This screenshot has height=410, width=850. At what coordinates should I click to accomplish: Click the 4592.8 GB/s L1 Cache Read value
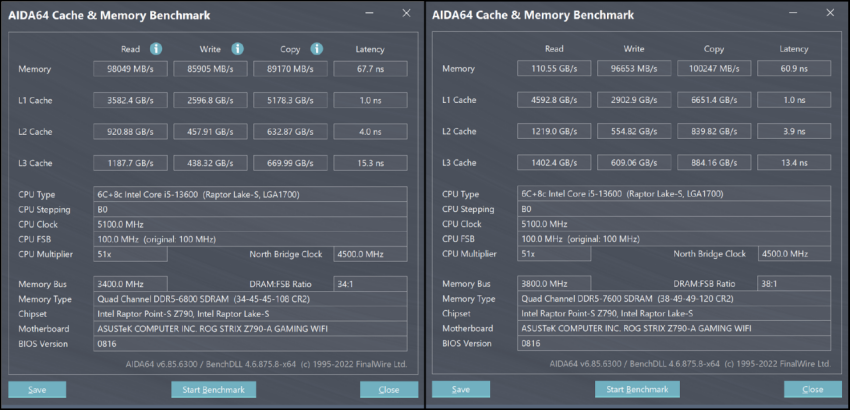point(554,100)
